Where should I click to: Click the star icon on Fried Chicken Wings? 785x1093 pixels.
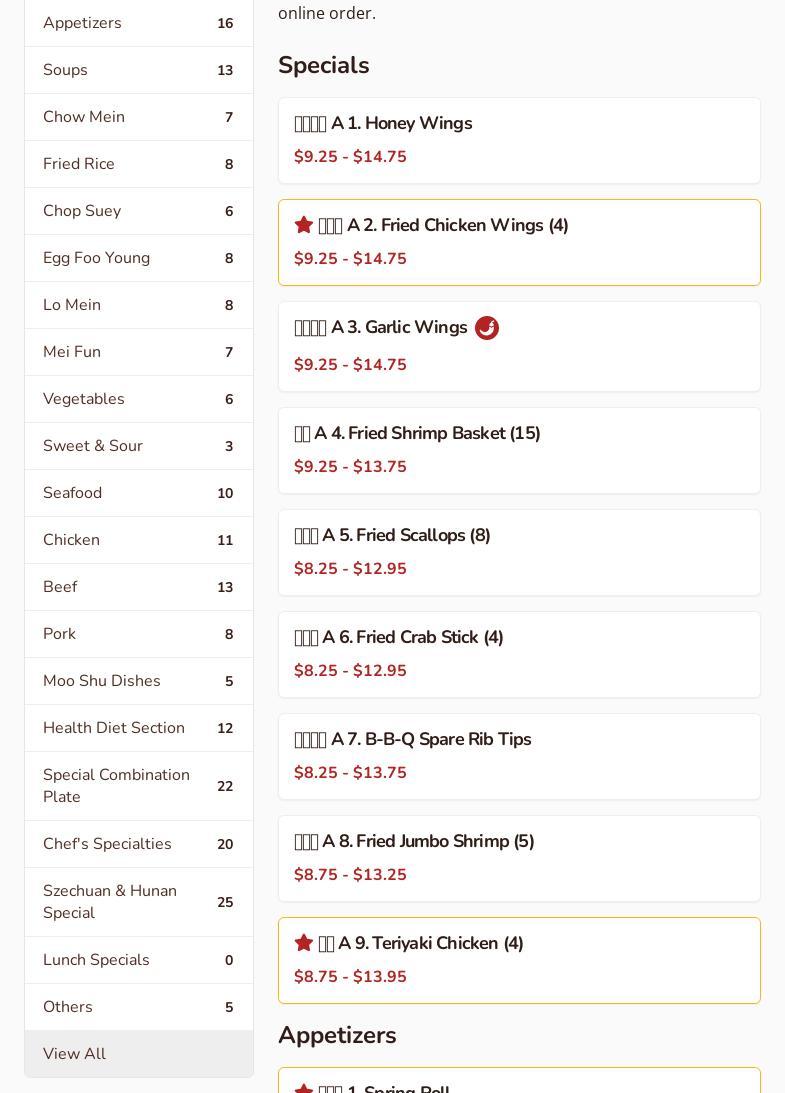304,225
